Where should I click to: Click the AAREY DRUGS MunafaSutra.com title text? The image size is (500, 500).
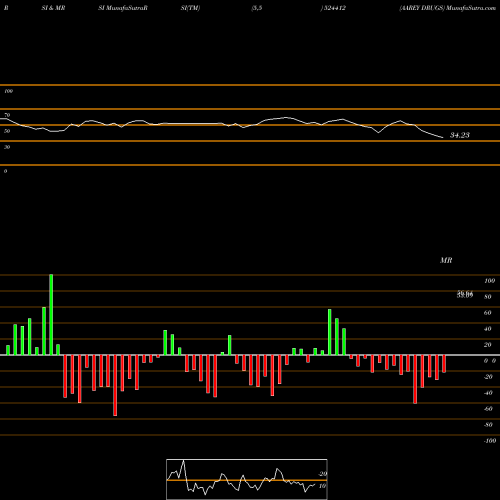(448, 8)
